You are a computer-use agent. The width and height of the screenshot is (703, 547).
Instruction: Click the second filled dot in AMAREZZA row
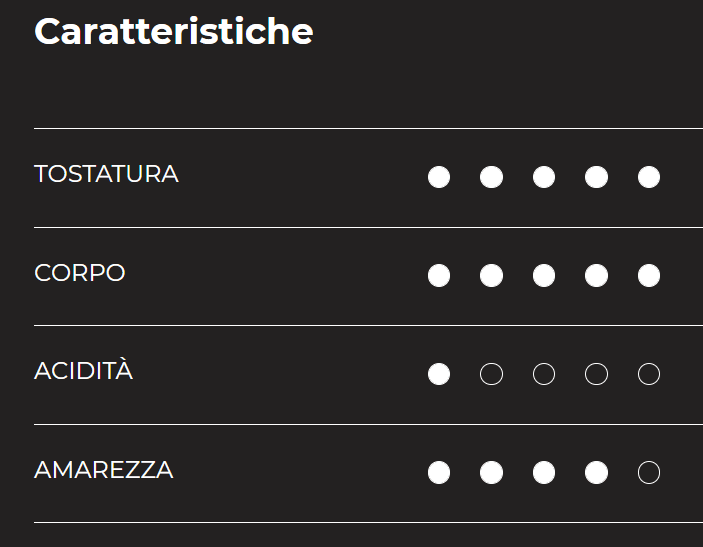coord(491,473)
